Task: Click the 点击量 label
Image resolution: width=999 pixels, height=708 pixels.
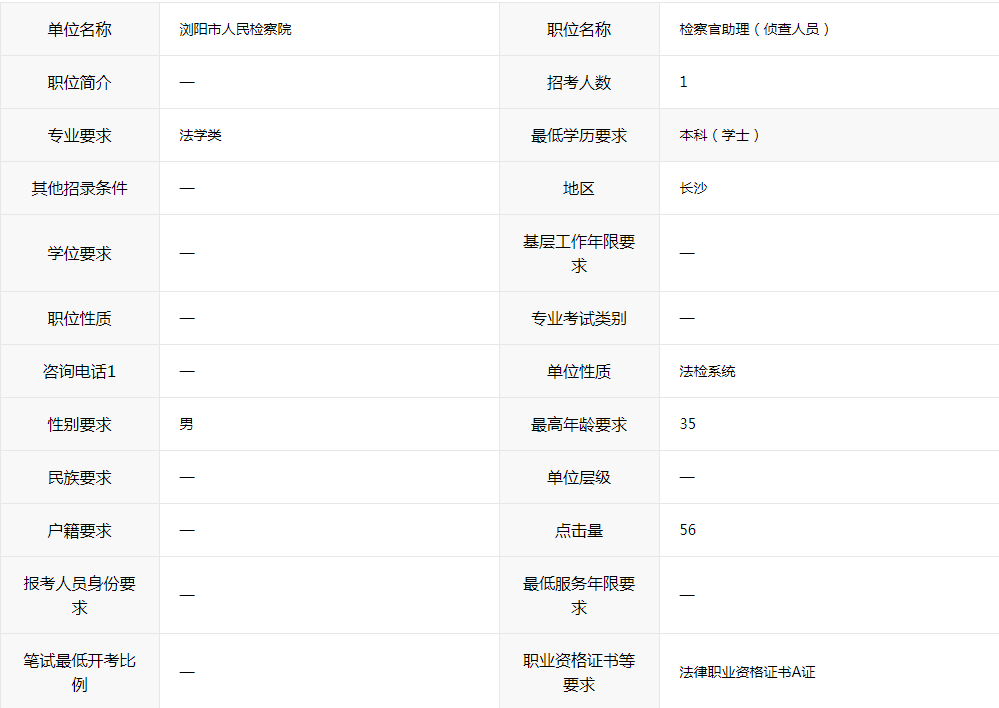Action: tap(579, 530)
